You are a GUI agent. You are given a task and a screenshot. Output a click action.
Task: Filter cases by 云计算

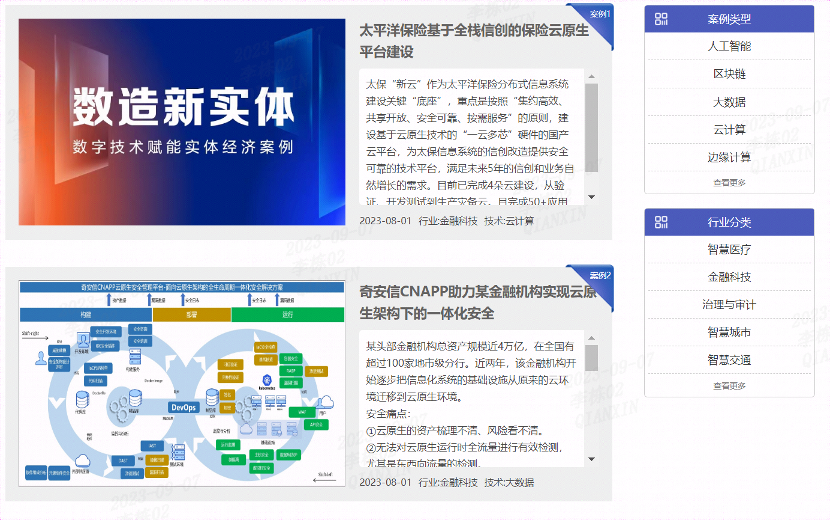pos(729,129)
